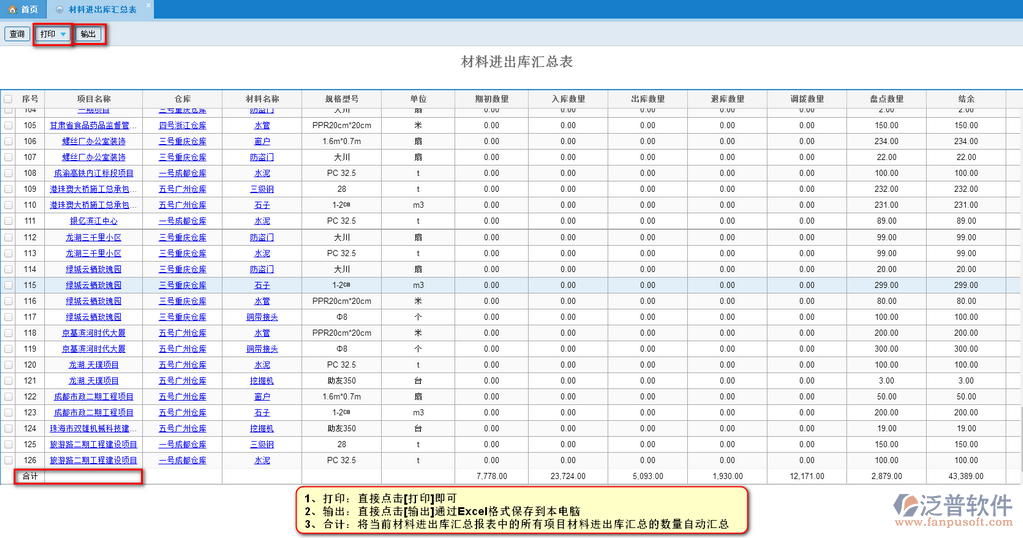Click the round icon on 材料进出库汇总表 tab

[60, 9]
